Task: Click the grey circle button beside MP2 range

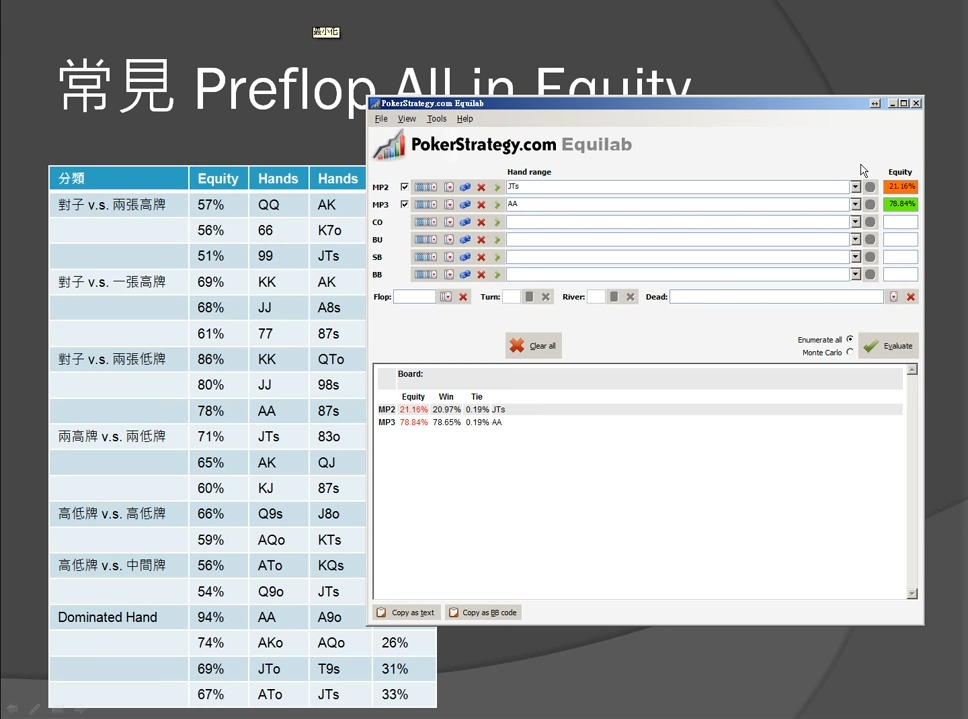Action: [870, 187]
